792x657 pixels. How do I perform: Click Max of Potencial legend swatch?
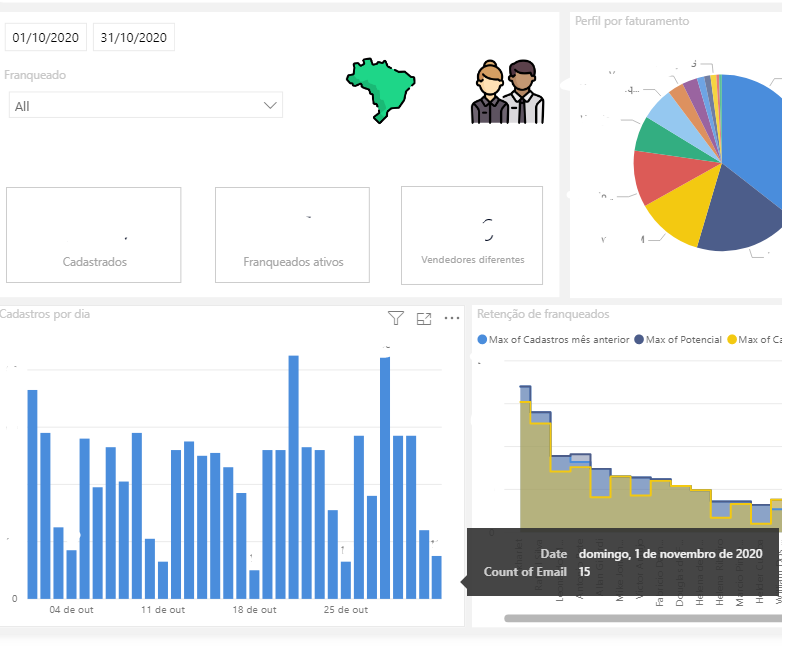639,340
